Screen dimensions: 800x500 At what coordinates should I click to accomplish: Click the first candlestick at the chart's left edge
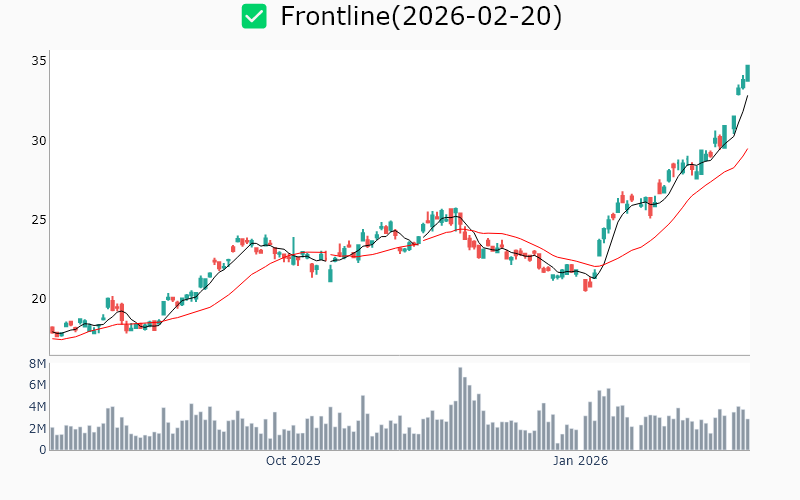tap(52, 329)
